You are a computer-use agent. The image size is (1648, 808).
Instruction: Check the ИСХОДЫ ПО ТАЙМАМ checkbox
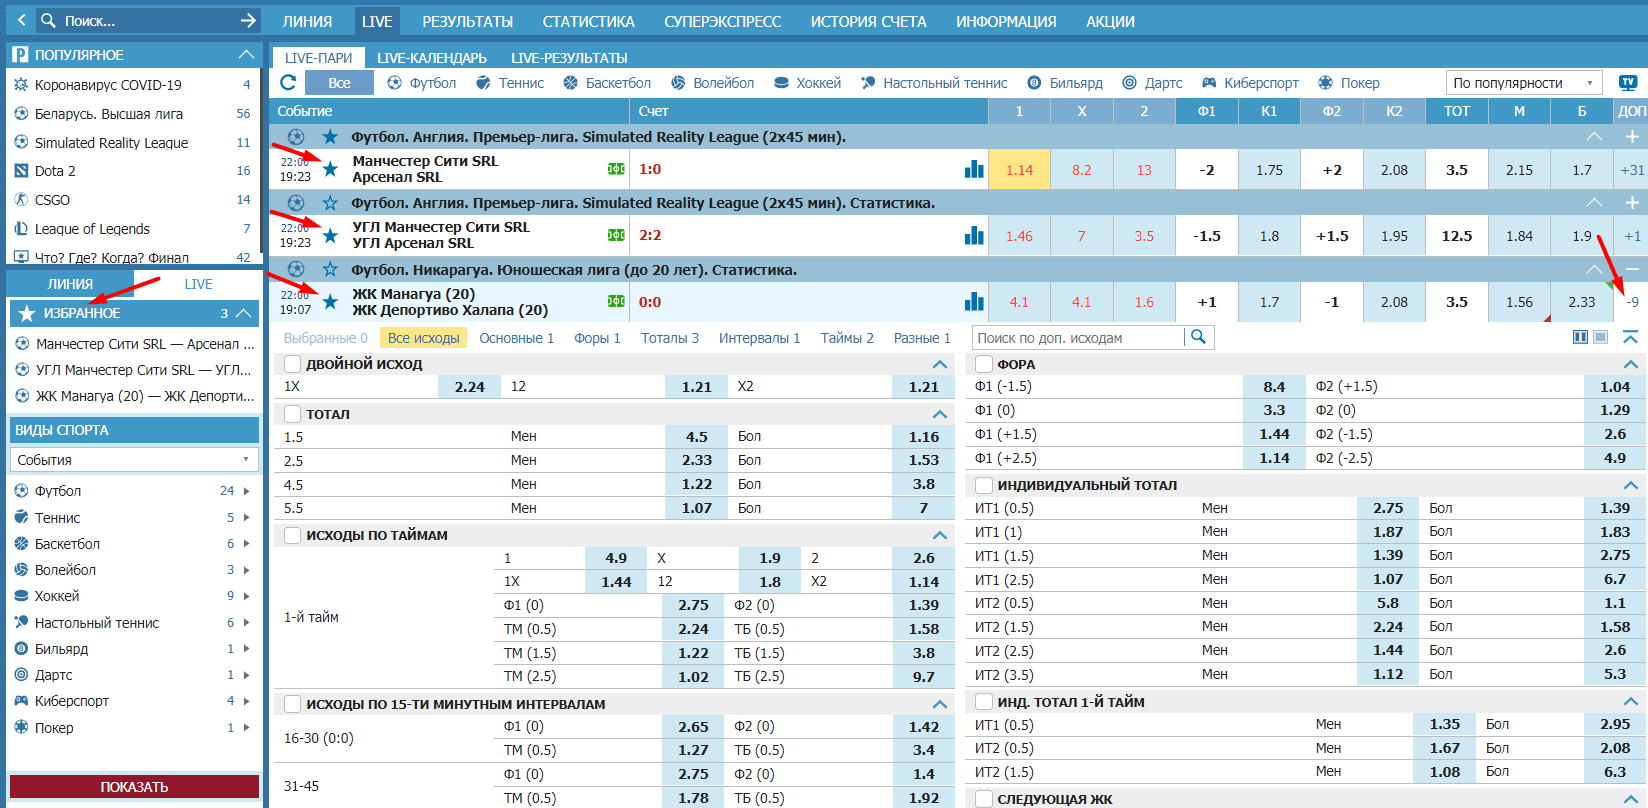coord(293,535)
